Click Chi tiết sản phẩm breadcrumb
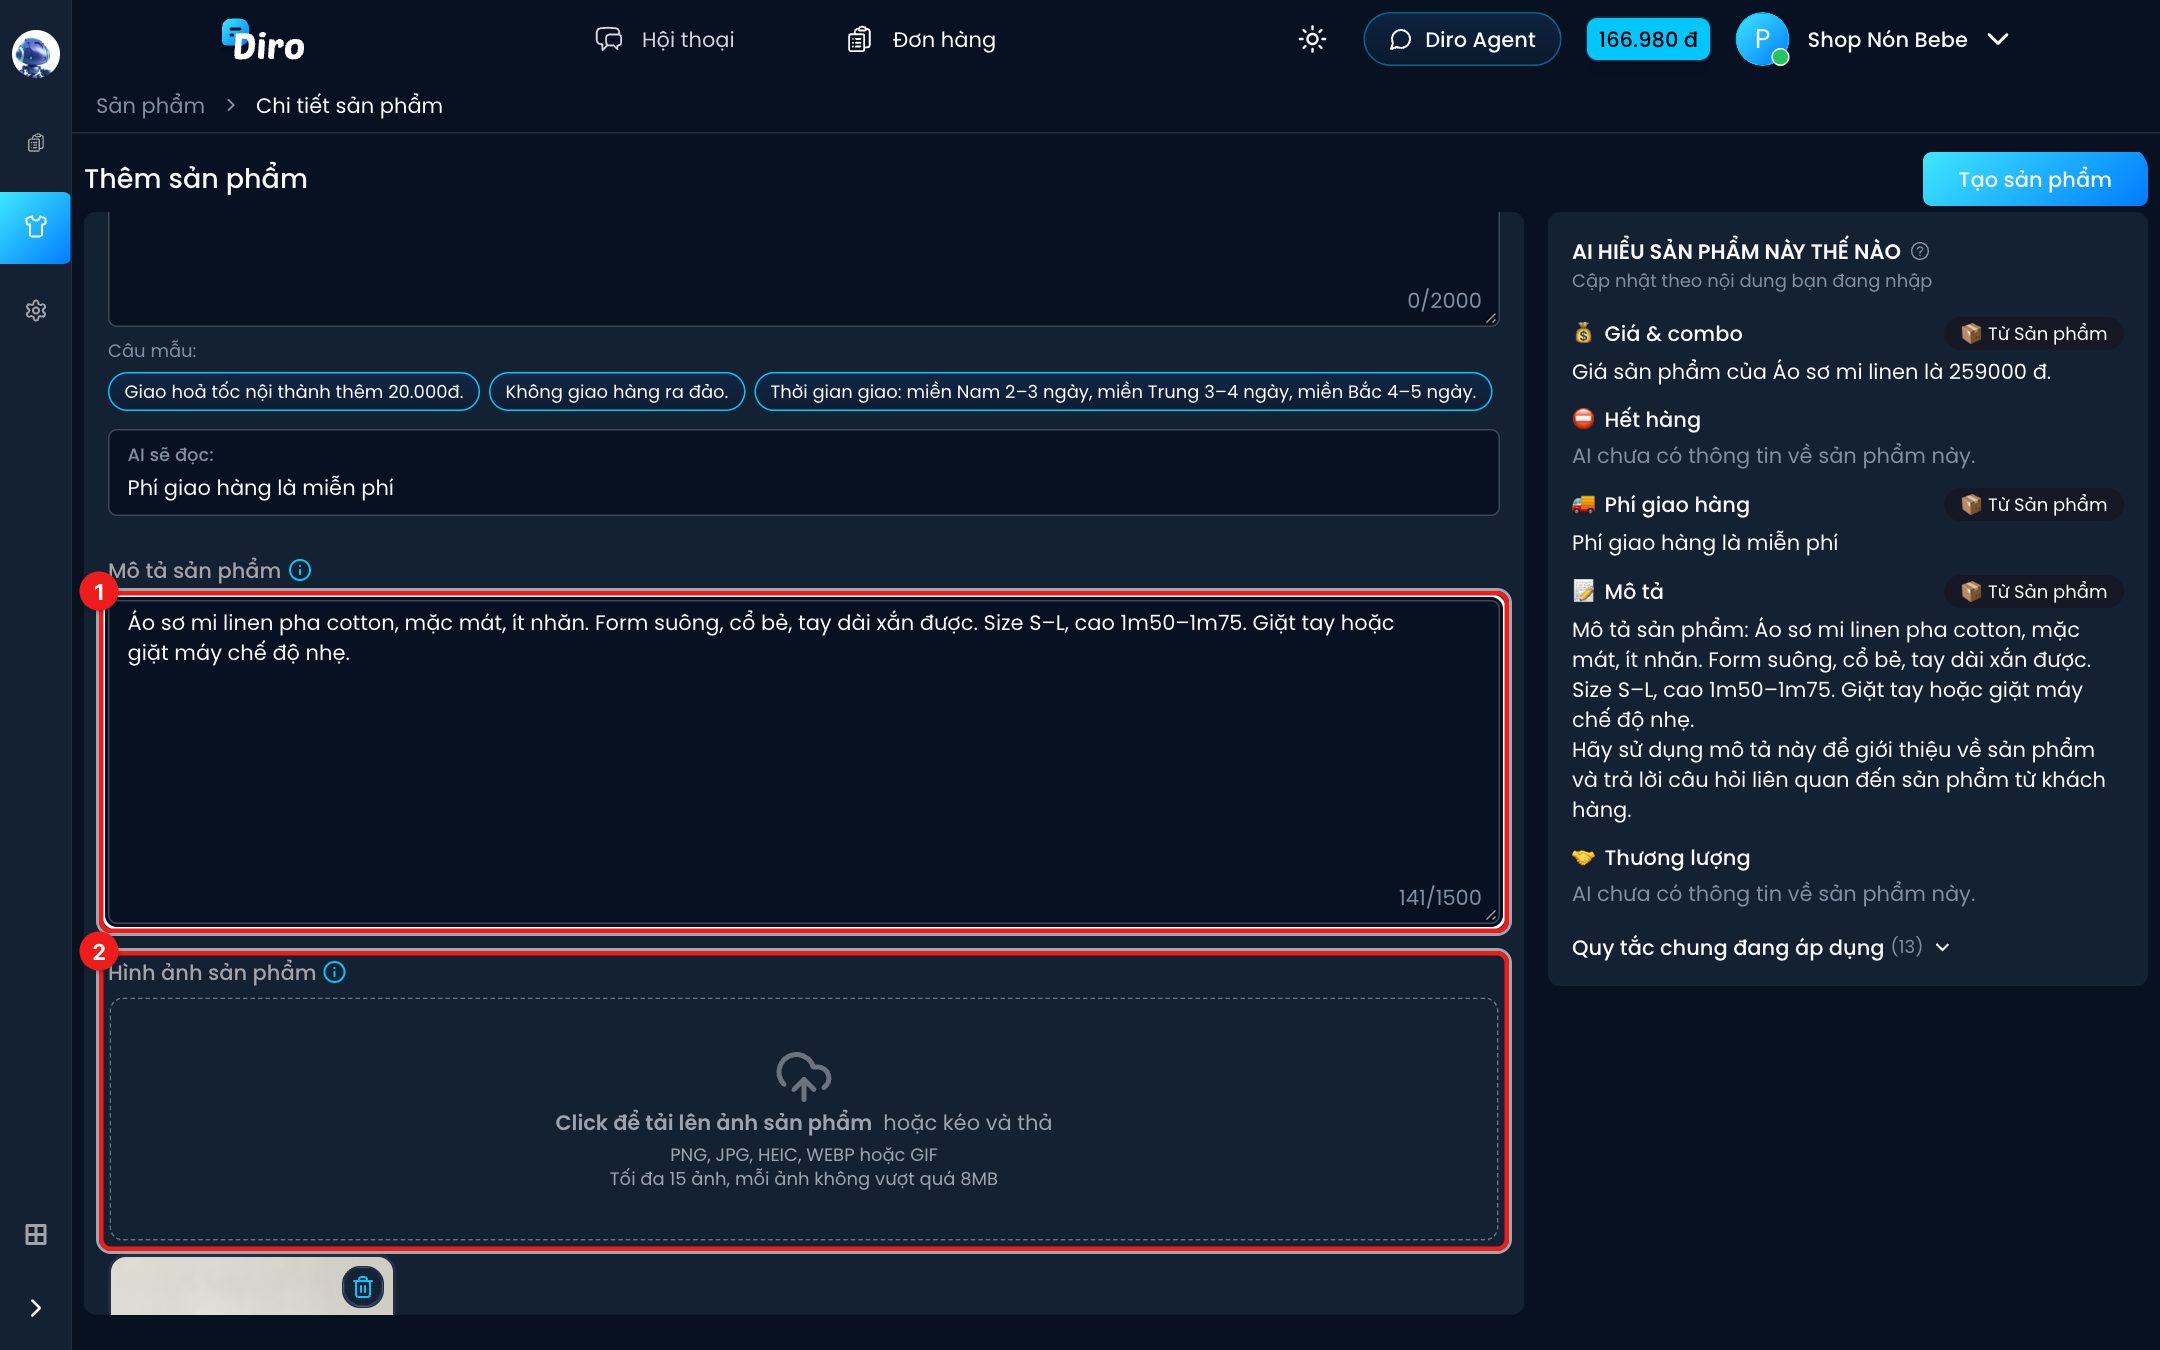 pyautogui.click(x=349, y=105)
